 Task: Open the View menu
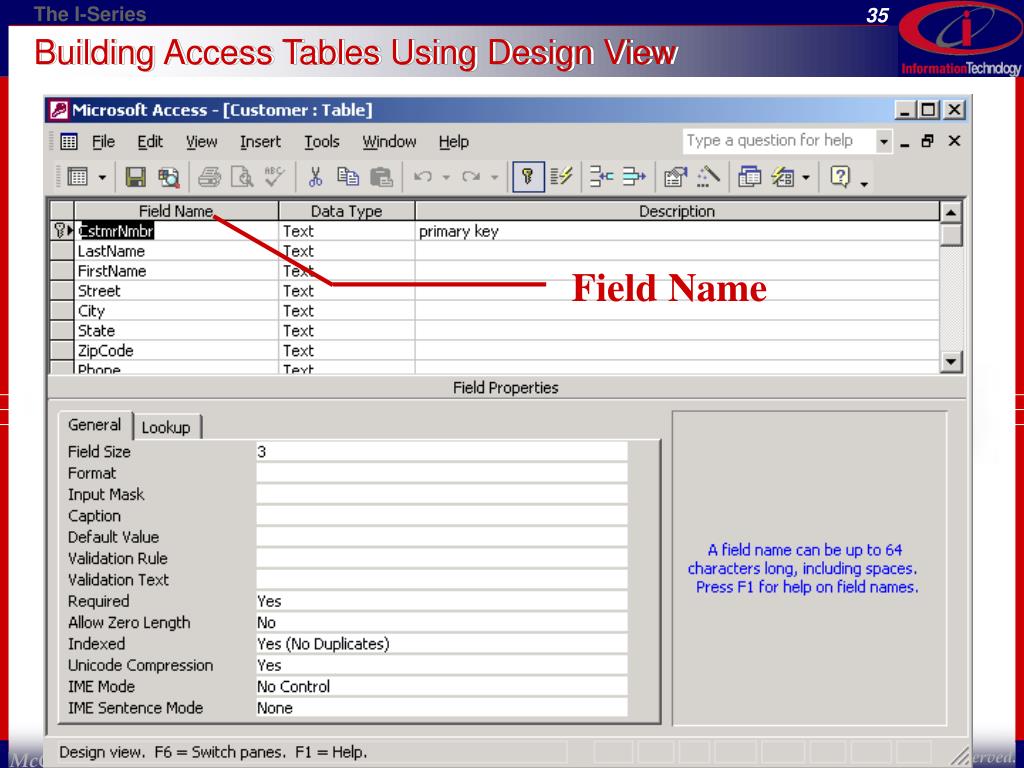pyautogui.click(x=201, y=142)
